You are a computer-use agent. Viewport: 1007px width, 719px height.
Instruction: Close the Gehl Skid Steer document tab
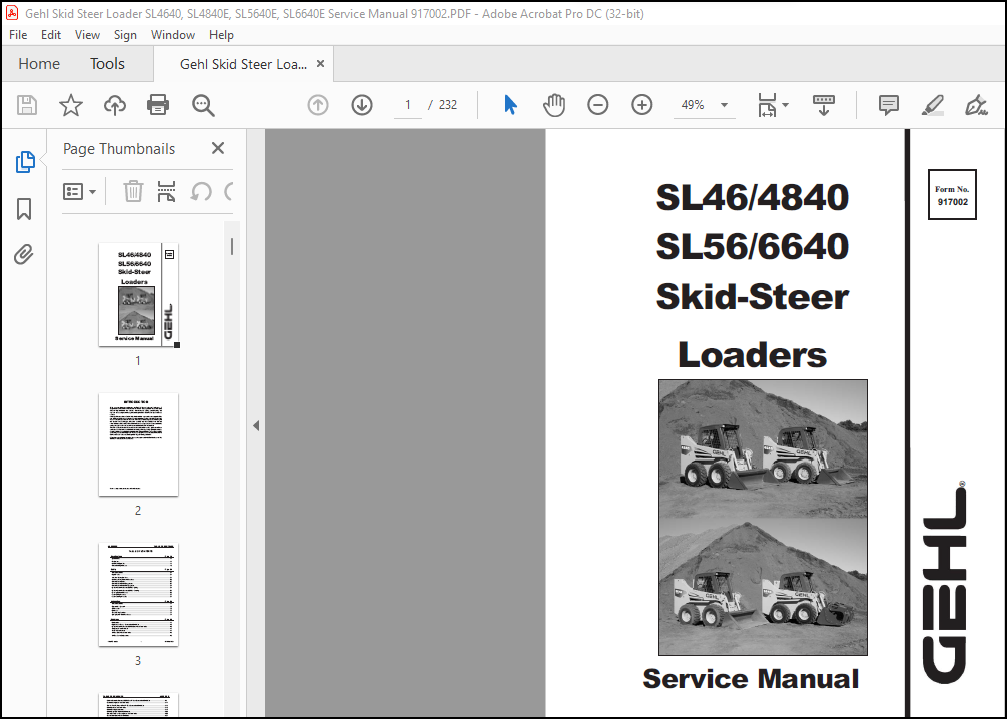[x=320, y=64]
